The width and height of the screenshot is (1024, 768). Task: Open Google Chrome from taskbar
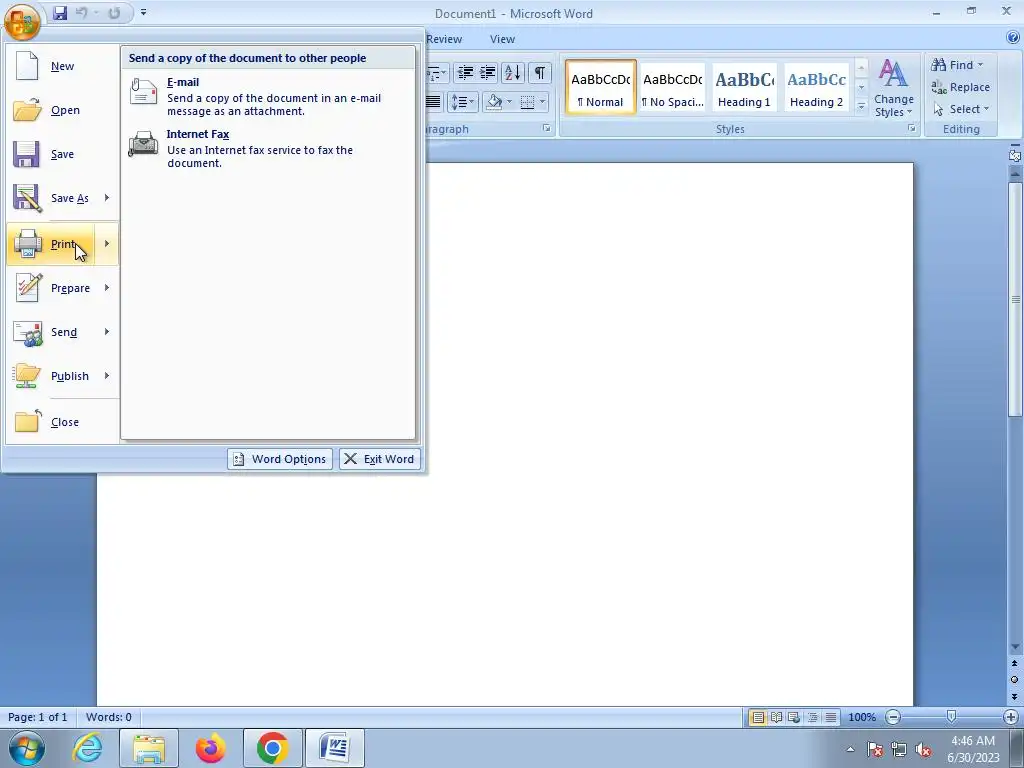[272, 748]
